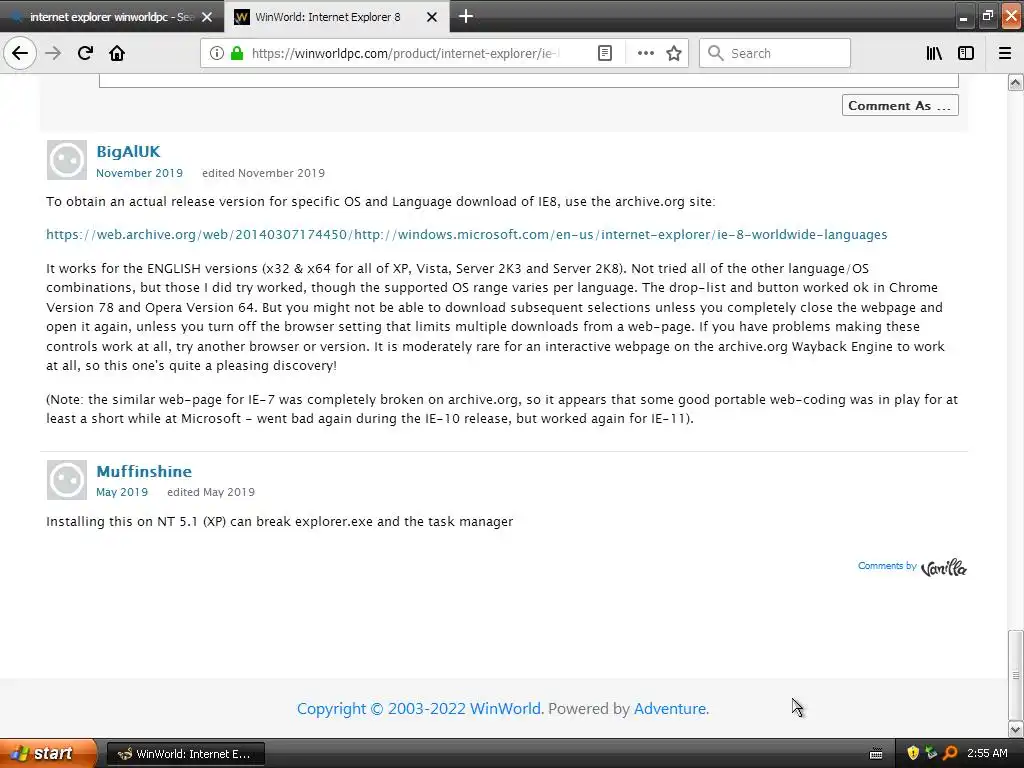Click the keyboard icon in the taskbar

[876, 754]
